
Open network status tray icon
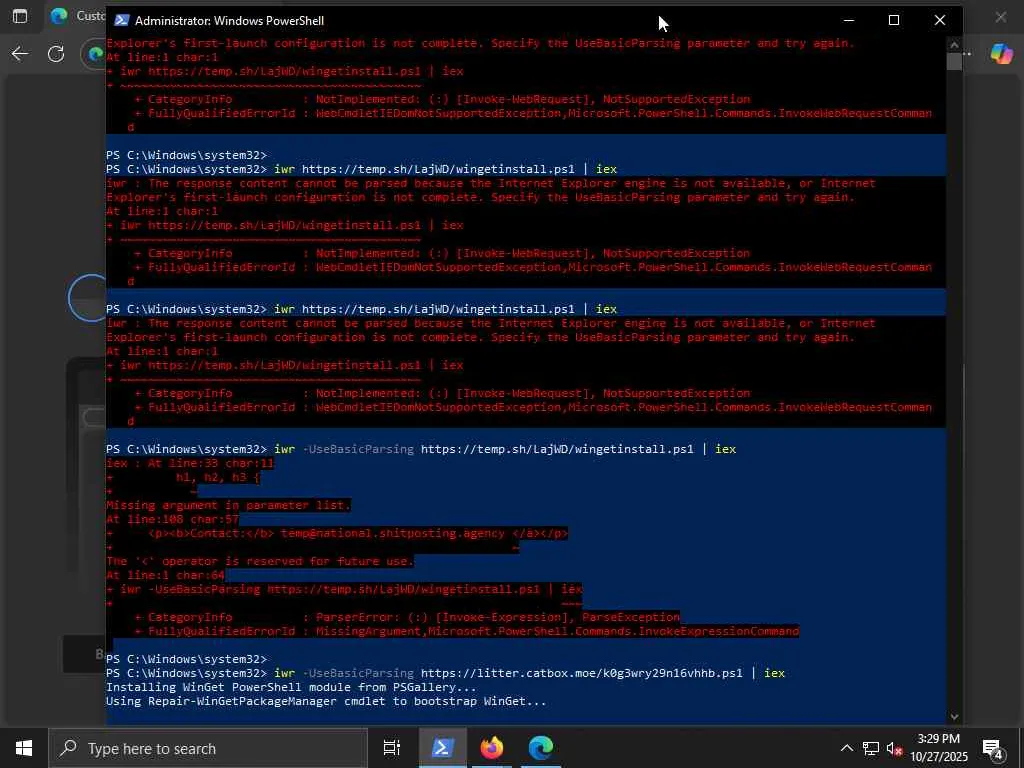(x=871, y=748)
